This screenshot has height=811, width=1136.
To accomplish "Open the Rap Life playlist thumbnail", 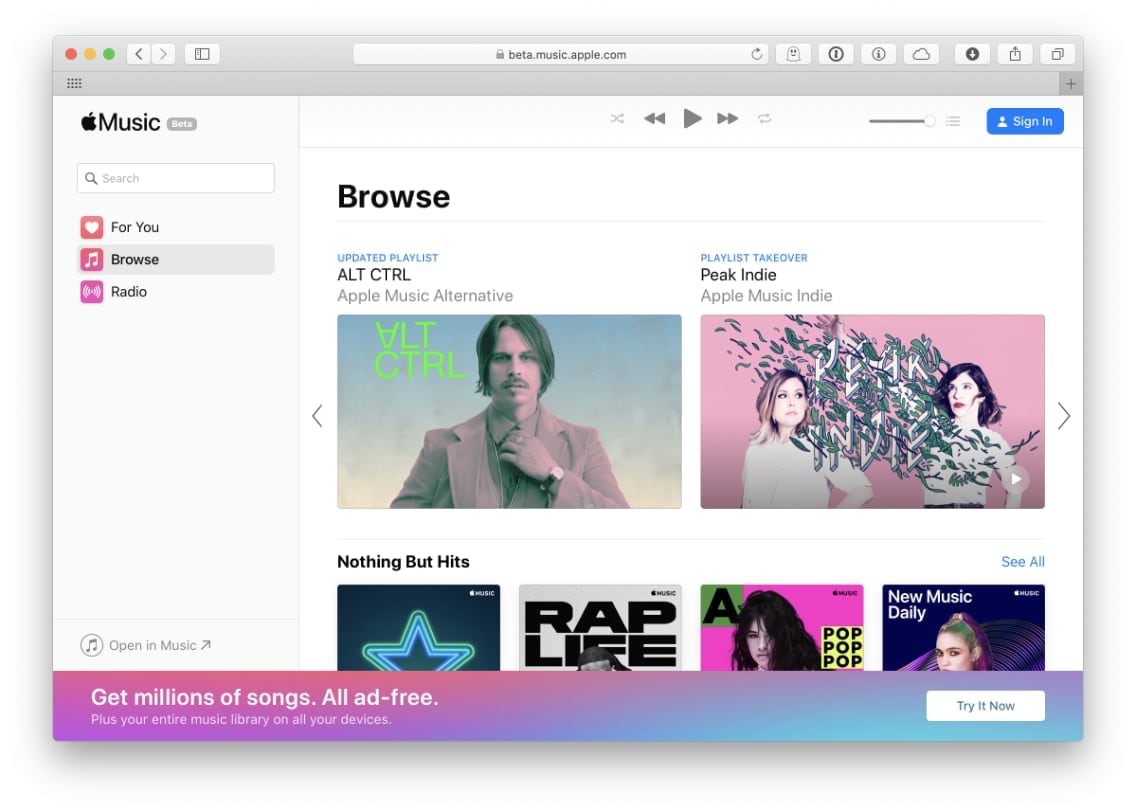I will pos(600,628).
